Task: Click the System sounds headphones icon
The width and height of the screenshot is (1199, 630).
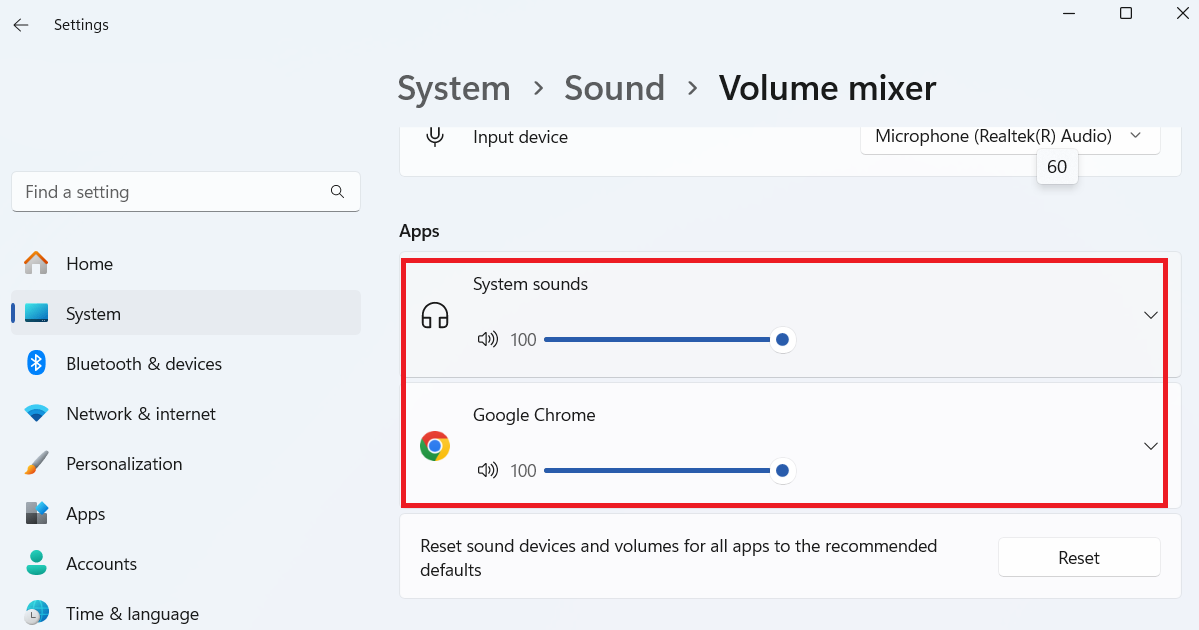Action: coord(434,315)
